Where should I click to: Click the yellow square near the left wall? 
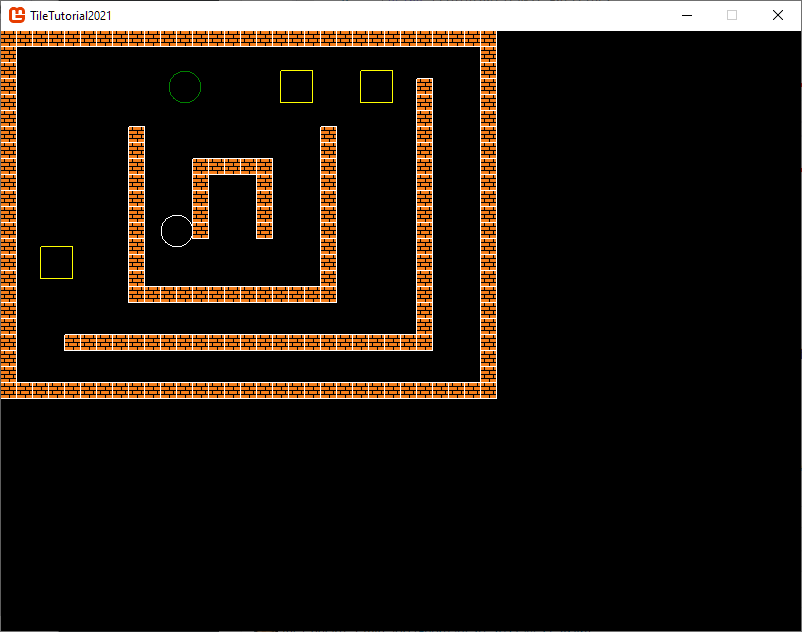coord(56,262)
